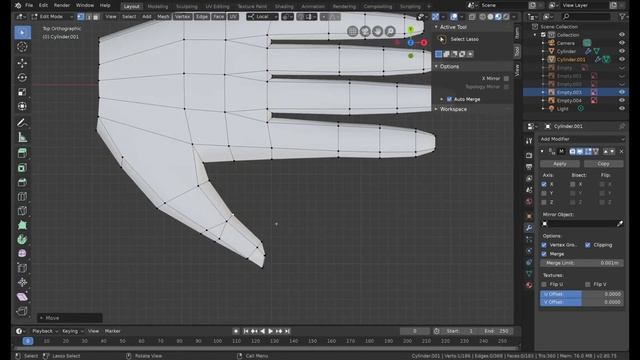Screen dimensions: 640x360
Task: Select the Poly Build tool
Action: [22, 225]
